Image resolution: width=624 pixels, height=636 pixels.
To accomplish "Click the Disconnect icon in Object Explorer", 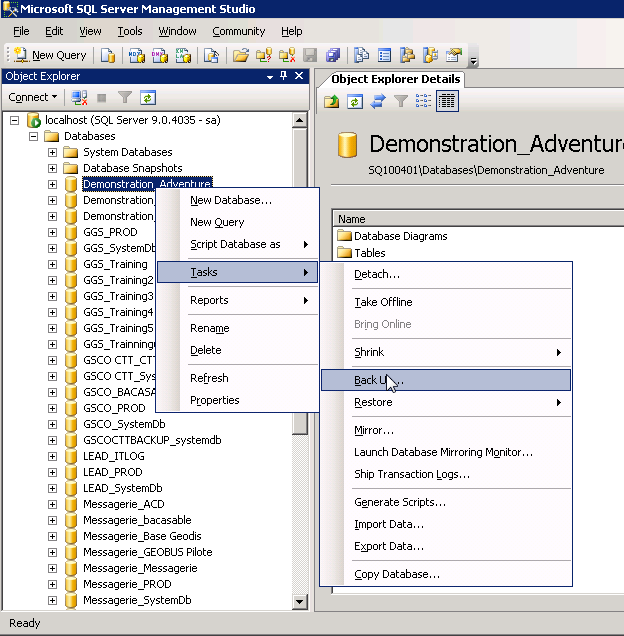I will [79, 98].
